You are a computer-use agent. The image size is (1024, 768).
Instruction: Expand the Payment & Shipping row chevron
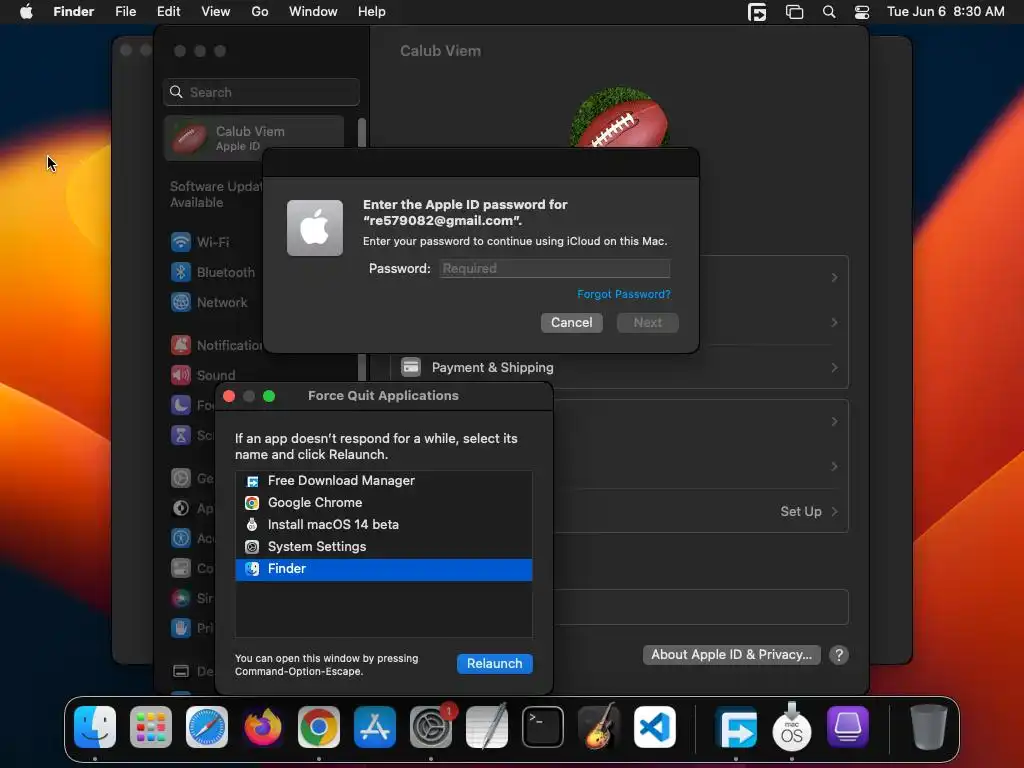point(835,368)
